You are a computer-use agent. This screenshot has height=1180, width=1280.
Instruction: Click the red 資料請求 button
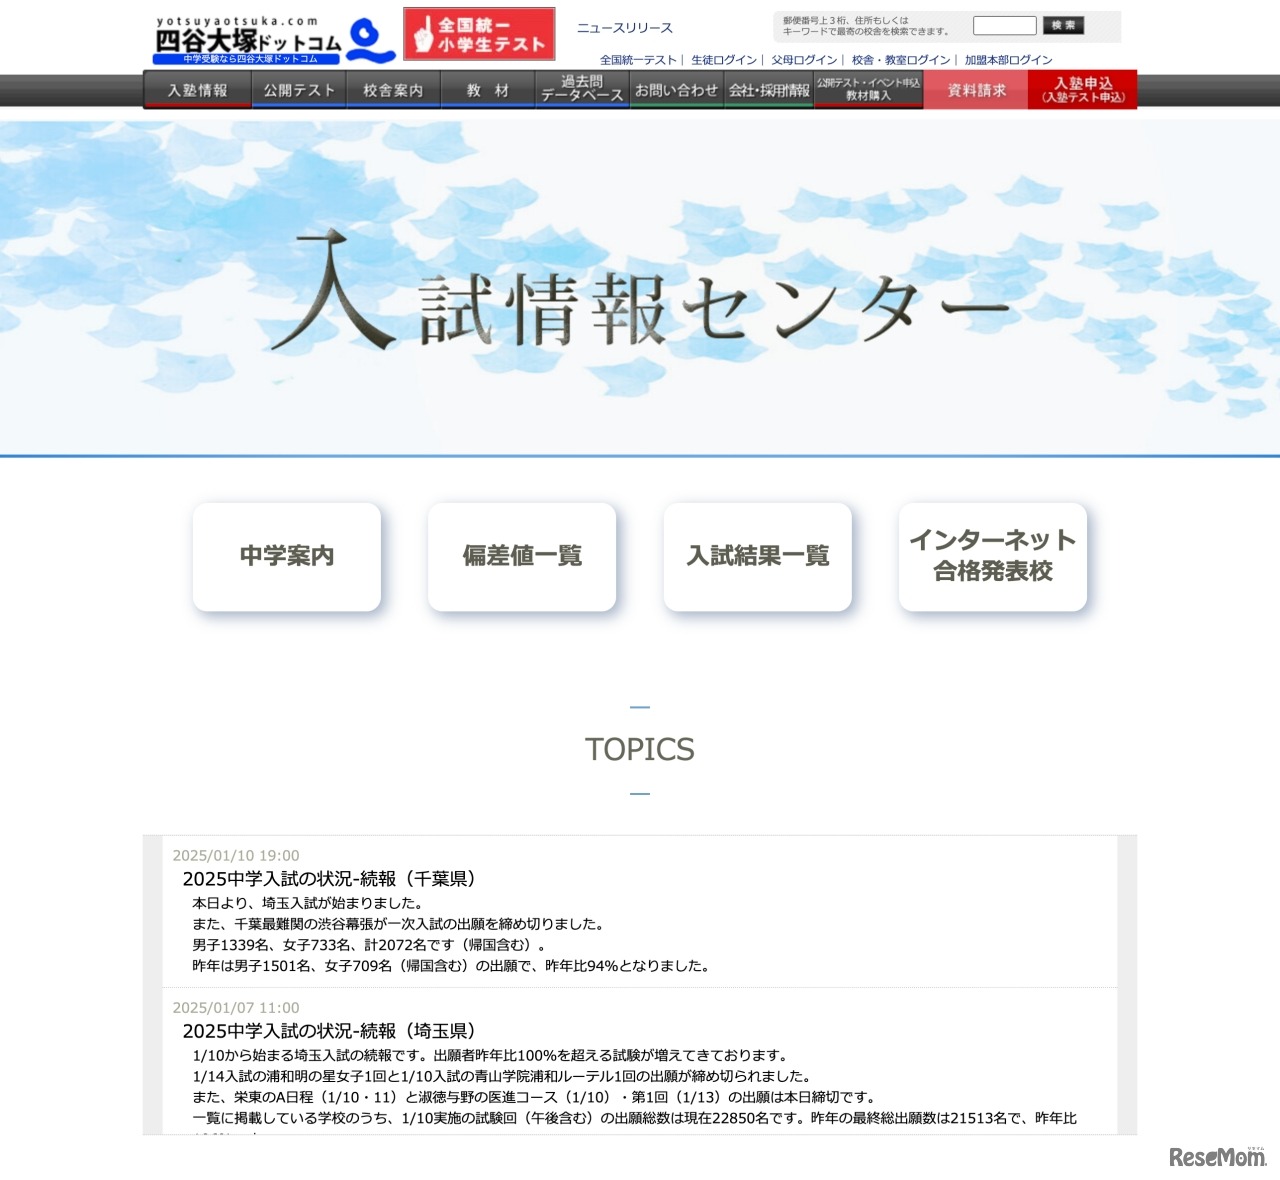pos(974,89)
